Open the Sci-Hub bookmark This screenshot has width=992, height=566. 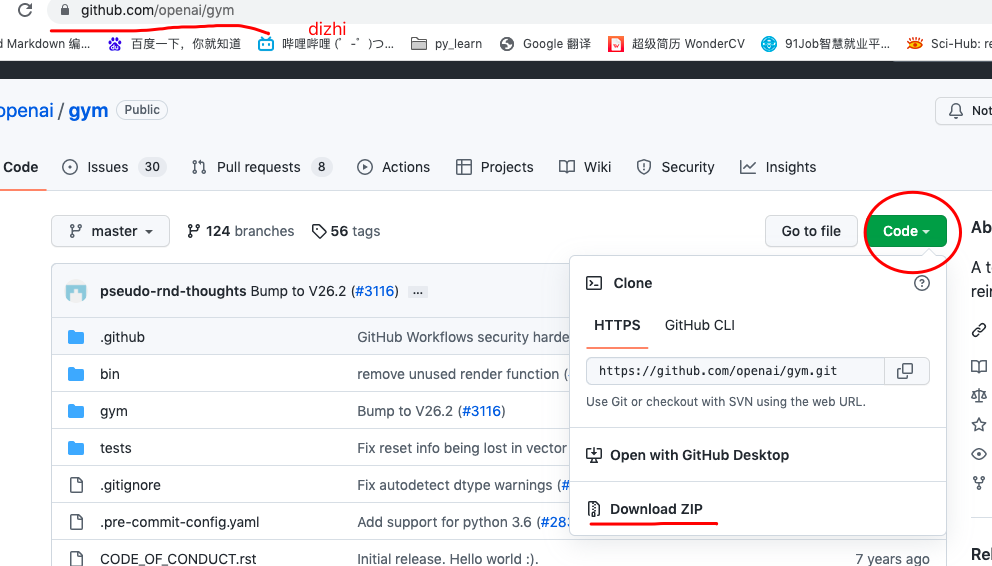948,44
